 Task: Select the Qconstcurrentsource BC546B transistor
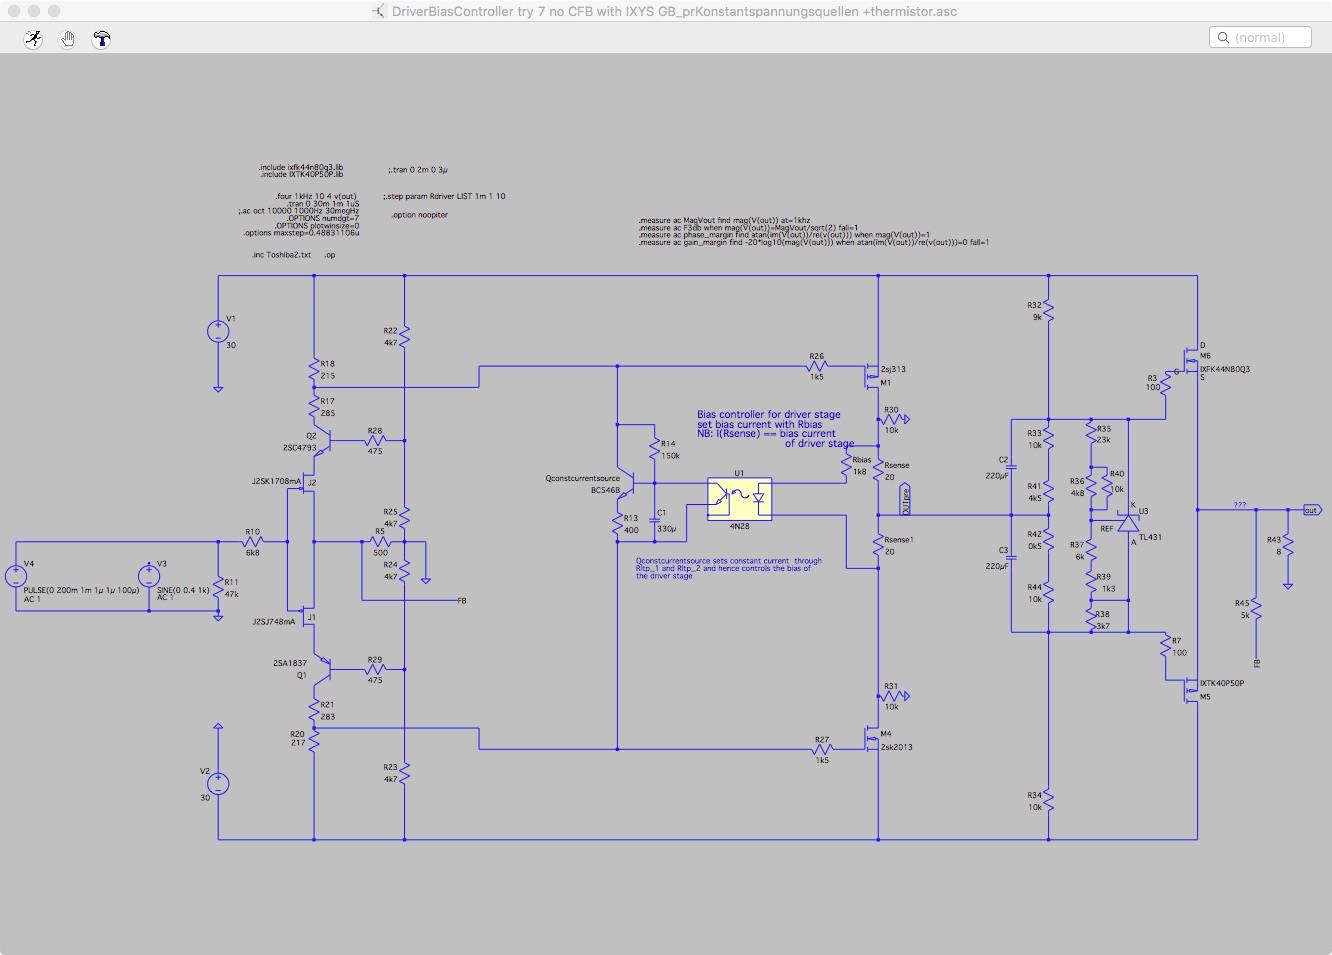(628, 485)
